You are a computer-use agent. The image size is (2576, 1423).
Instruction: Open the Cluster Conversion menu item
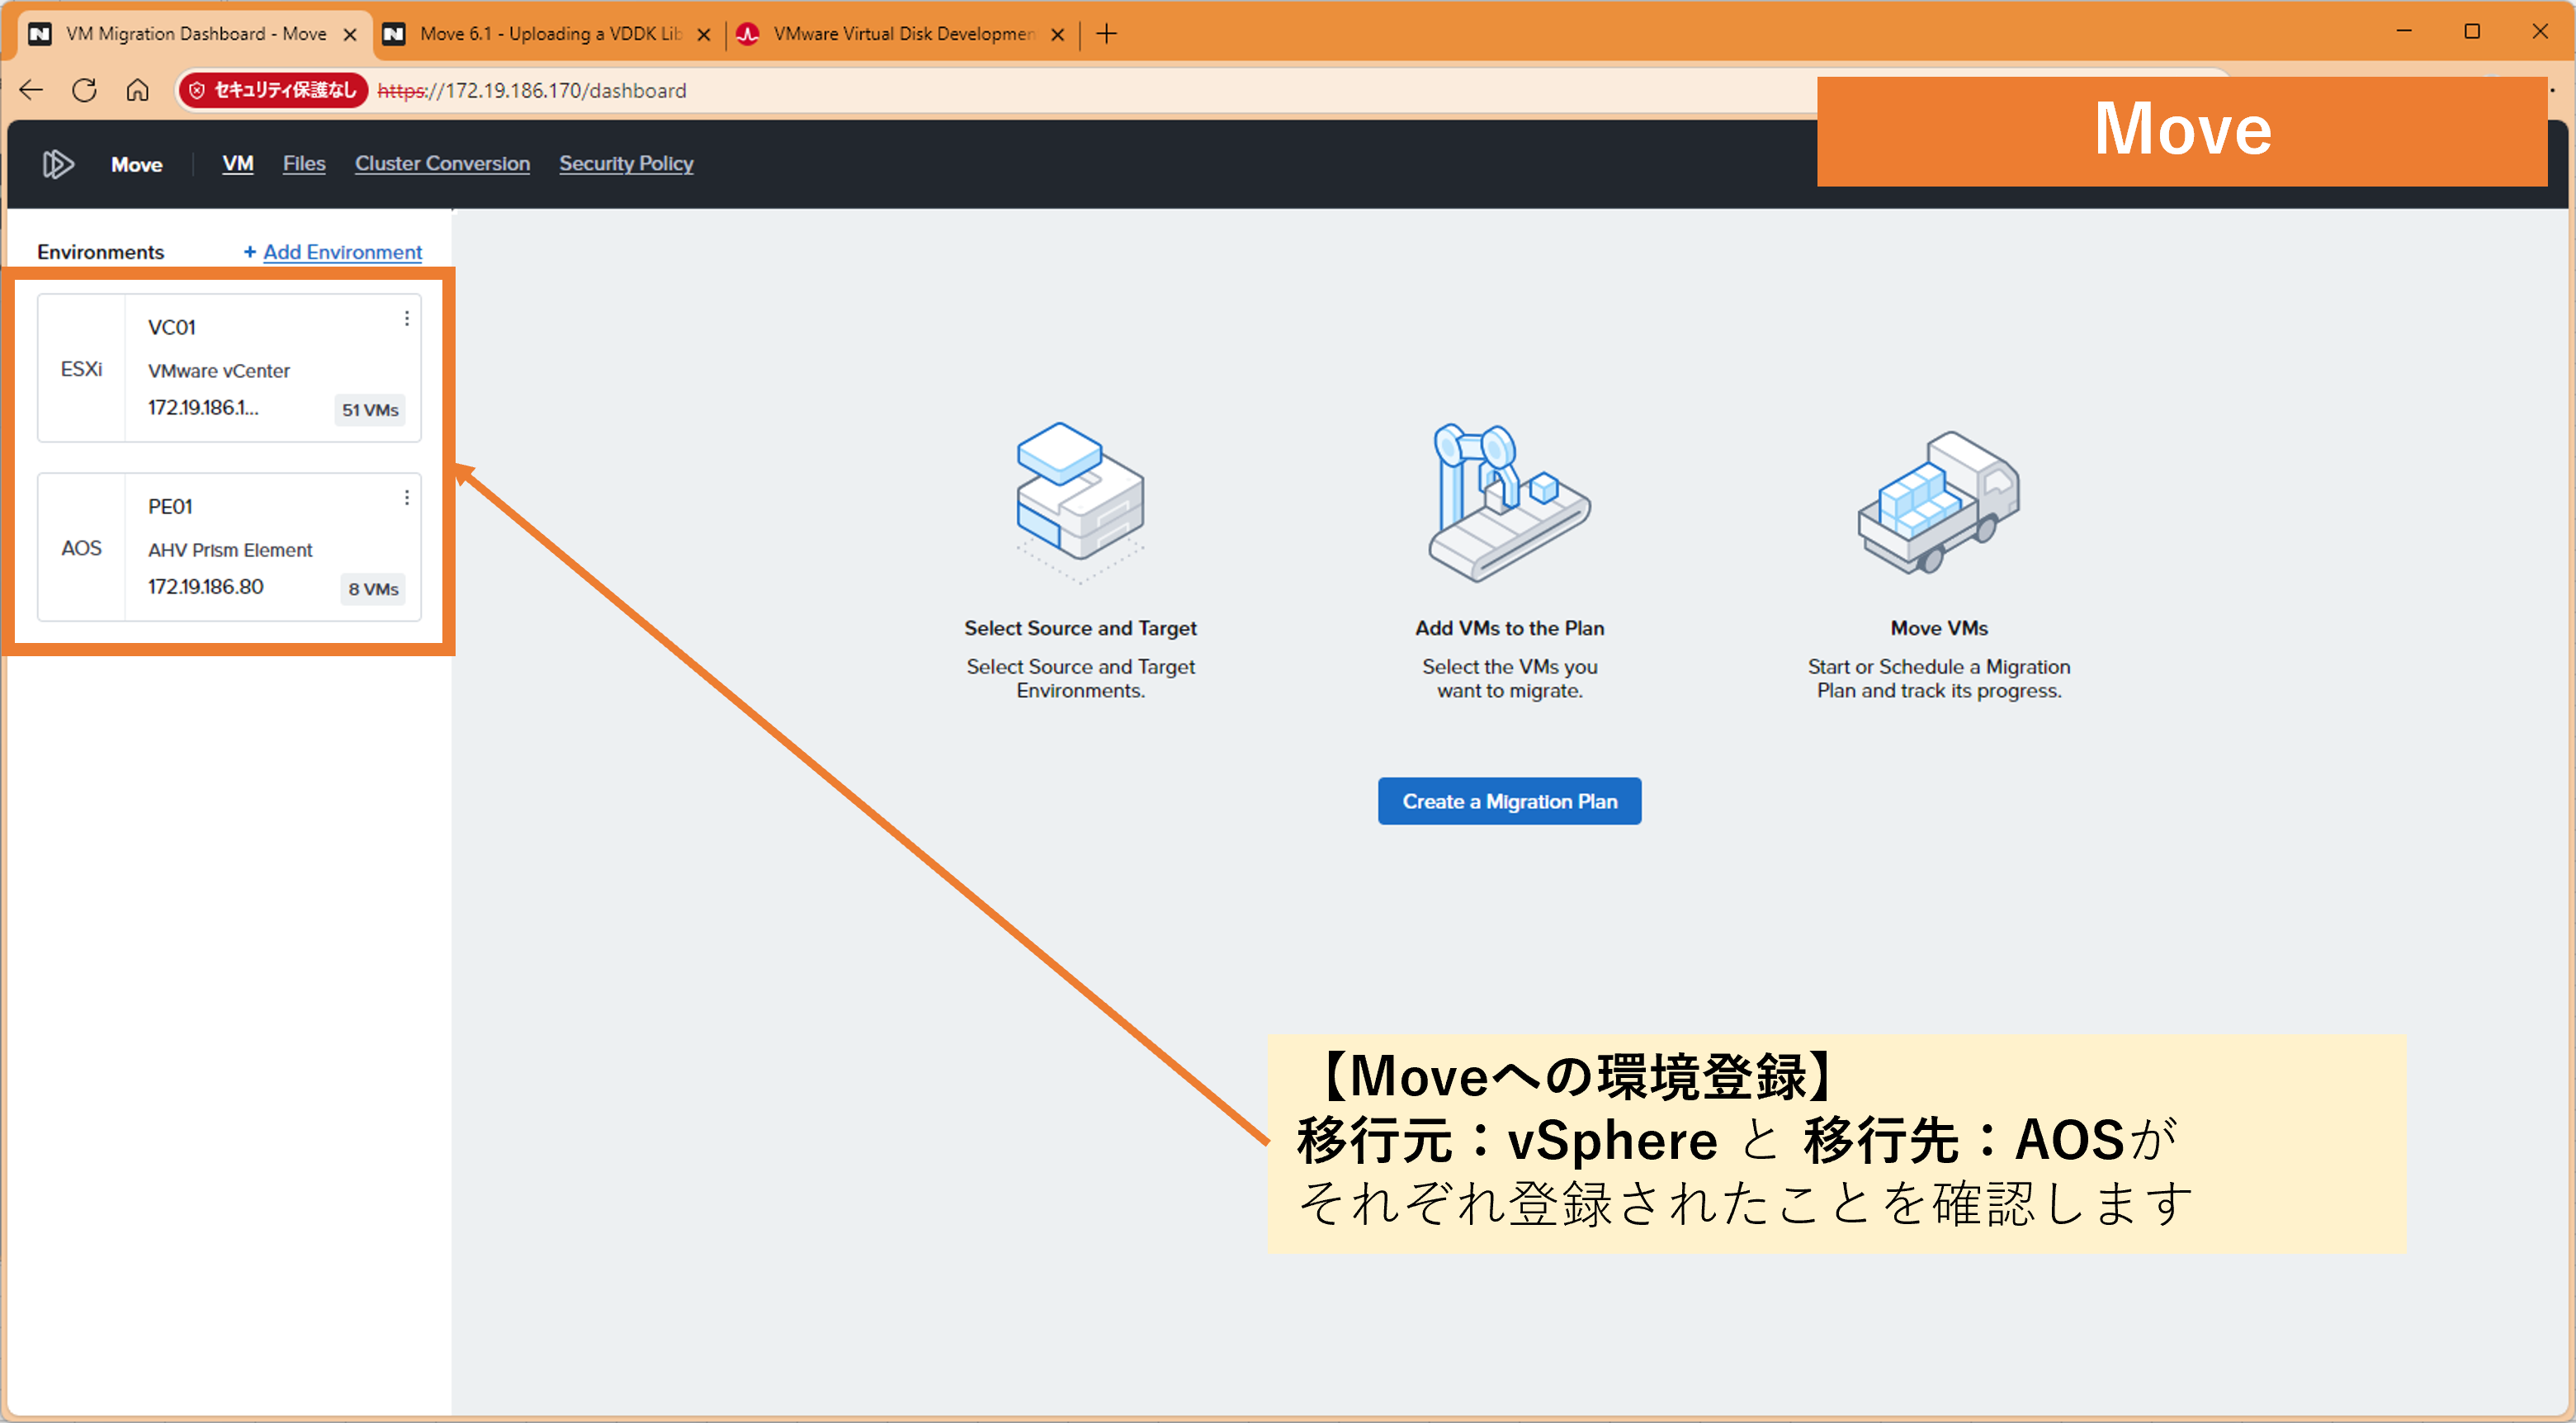click(x=442, y=163)
